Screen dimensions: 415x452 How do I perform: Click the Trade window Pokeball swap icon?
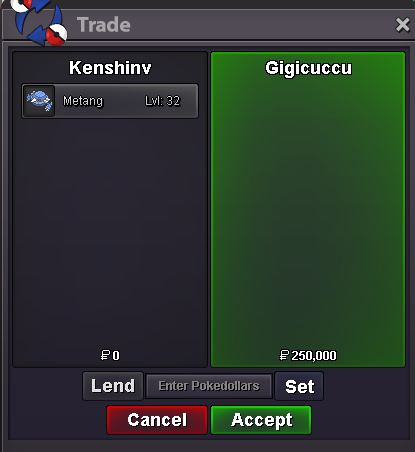point(40,23)
